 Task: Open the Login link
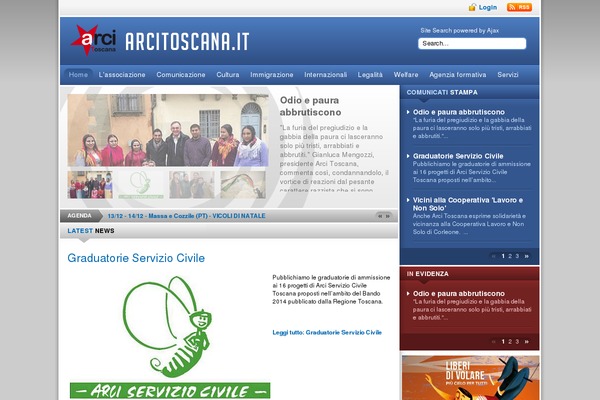[488, 7]
